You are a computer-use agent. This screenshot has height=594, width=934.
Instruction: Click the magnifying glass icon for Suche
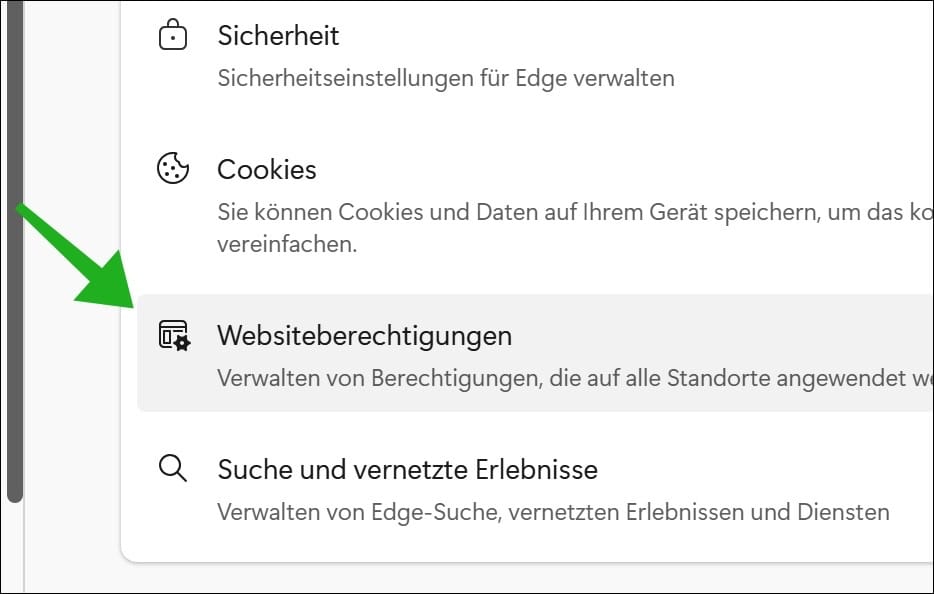pos(173,467)
